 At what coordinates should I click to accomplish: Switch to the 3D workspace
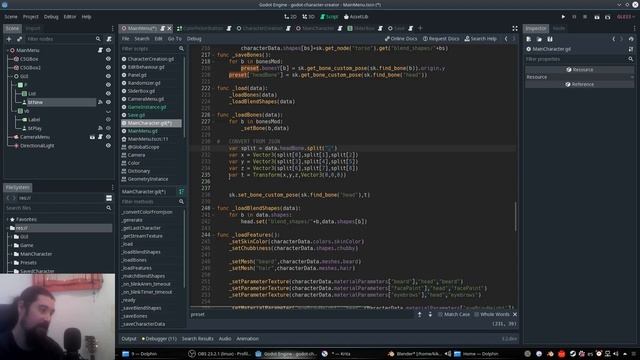309,17
